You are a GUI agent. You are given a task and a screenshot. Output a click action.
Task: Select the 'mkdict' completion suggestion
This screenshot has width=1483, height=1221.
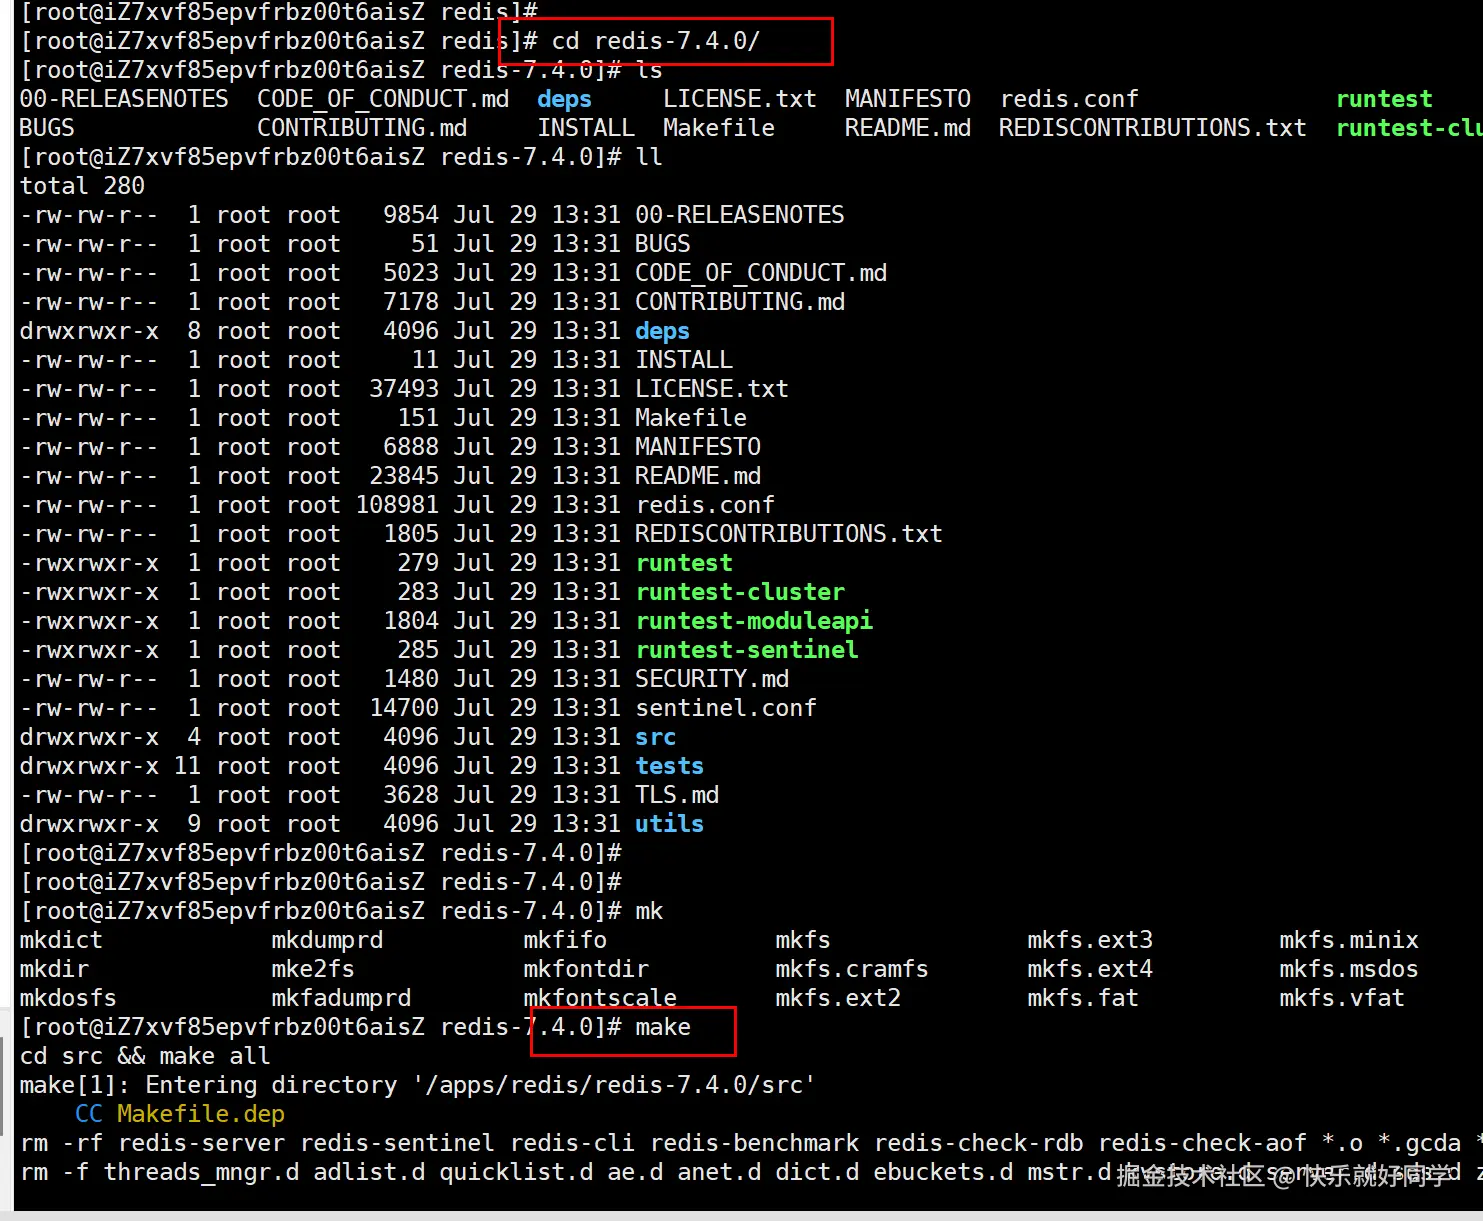(x=61, y=940)
